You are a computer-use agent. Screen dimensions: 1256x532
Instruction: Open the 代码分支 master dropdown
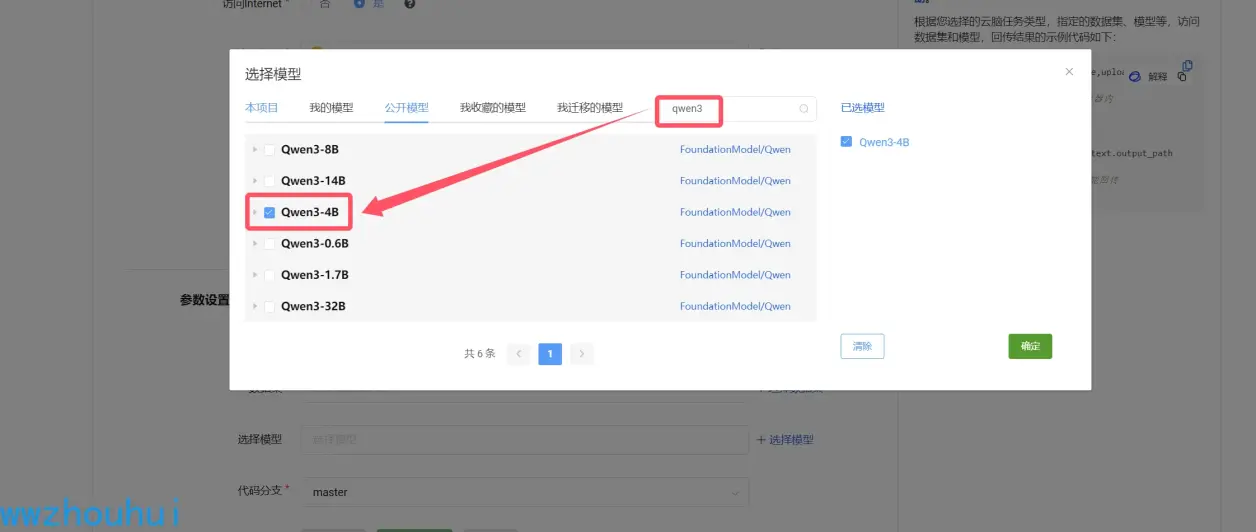tap(525, 492)
